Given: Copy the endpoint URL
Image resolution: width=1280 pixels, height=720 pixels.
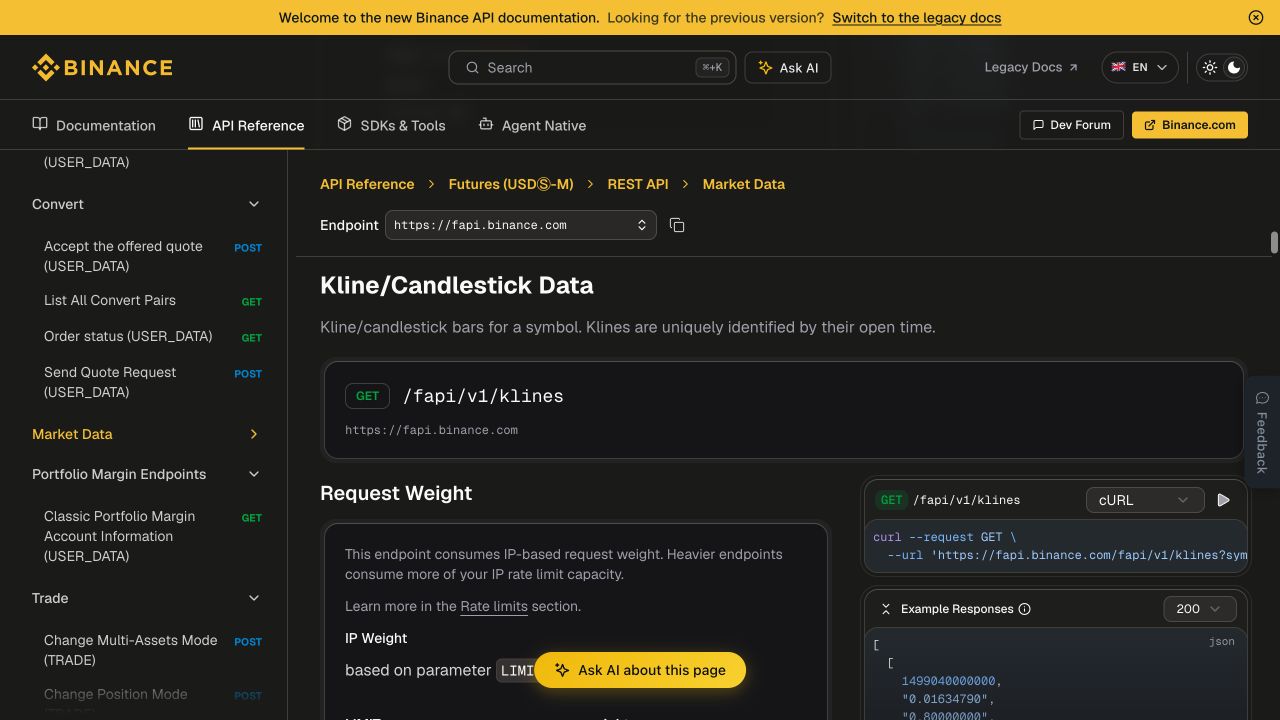Looking at the screenshot, I should pyautogui.click(x=677, y=225).
